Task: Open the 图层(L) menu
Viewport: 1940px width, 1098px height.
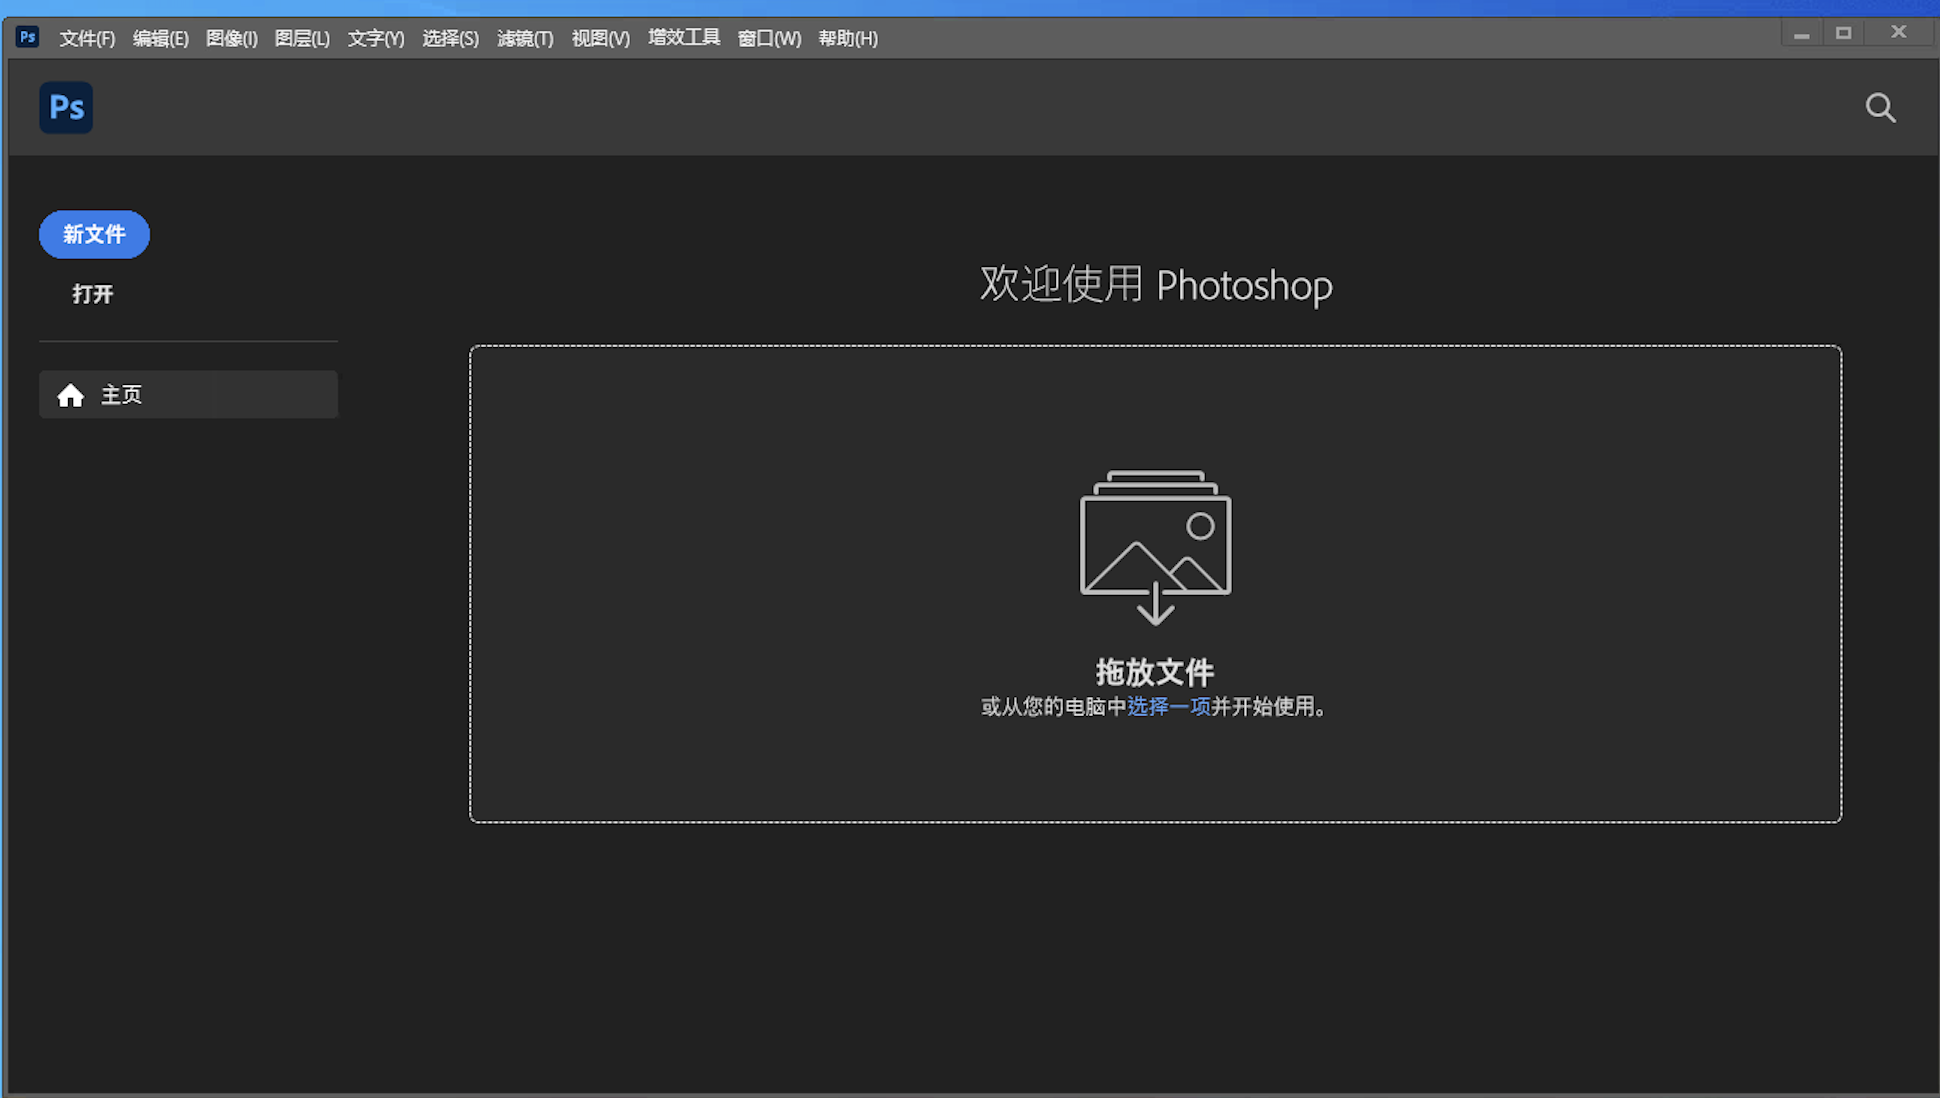Action: (x=301, y=38)
